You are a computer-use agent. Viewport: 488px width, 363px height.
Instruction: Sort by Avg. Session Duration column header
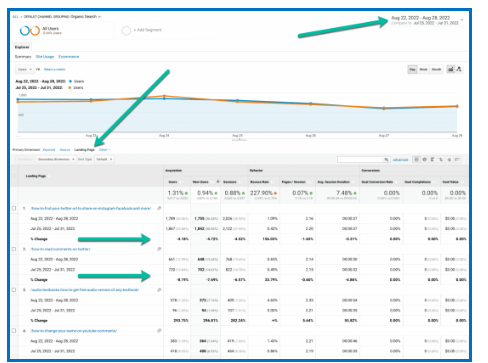(x=334, y=182)
